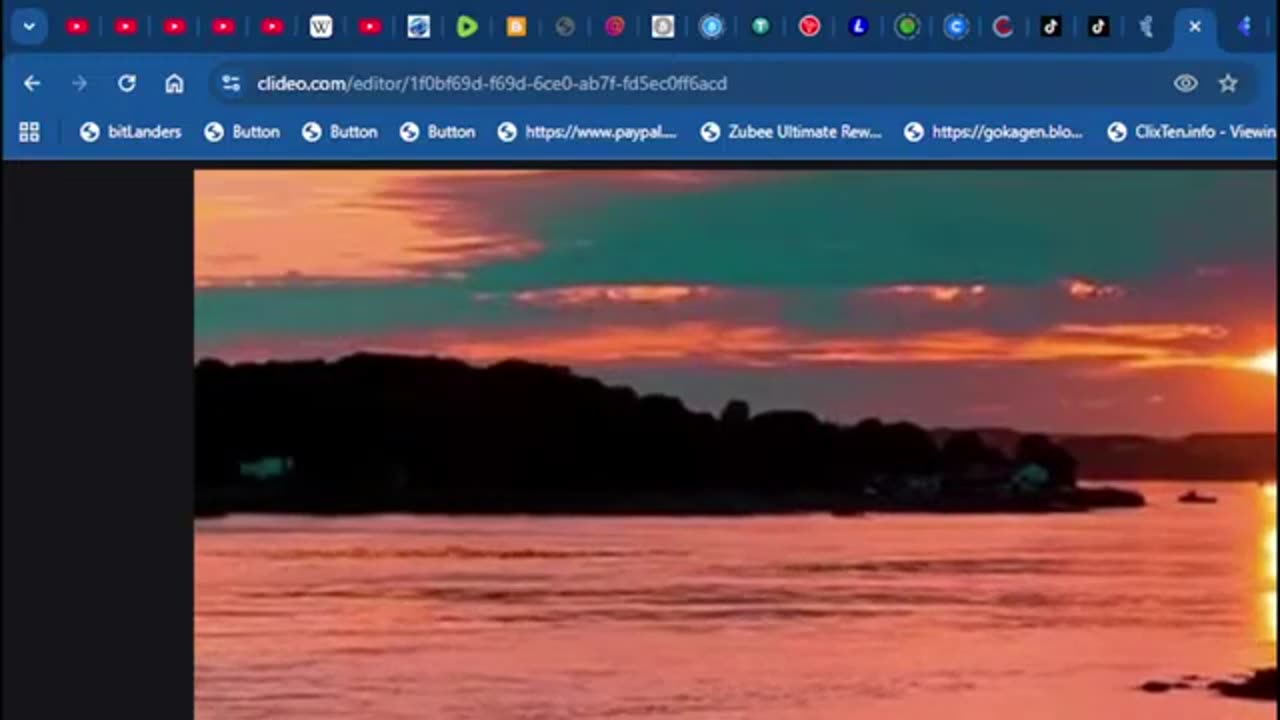Switch to the purple diamond icon tab
This screenshot has height=720, width=1280.
1244,27
